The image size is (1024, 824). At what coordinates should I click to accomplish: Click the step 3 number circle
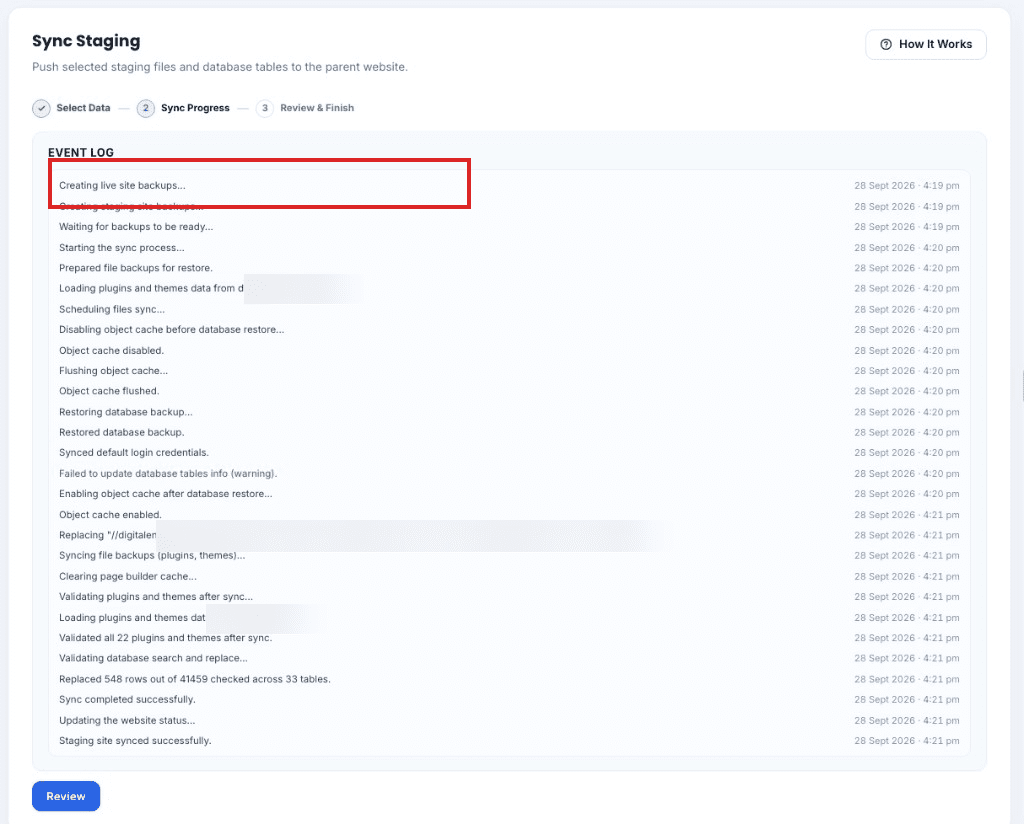click(x=264, y=108)
